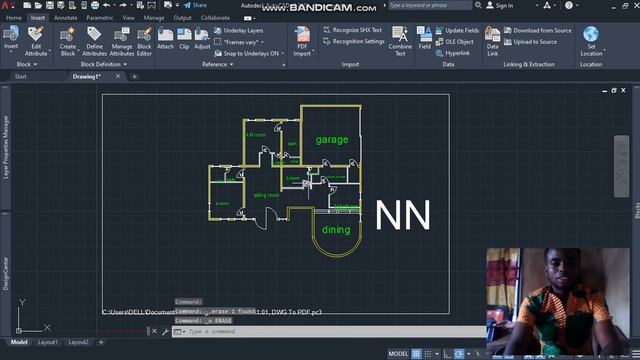
Task: Open the polar tracking angle dropdown arrow
Action: [469, 353]
